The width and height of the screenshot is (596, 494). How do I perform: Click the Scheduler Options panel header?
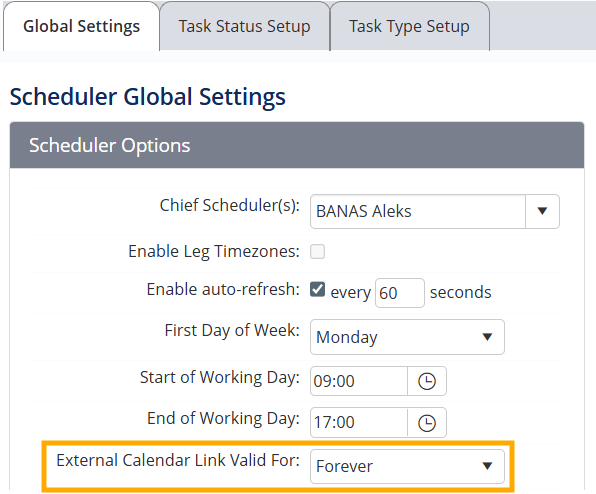pyautogui.click(x=297, y=145)
